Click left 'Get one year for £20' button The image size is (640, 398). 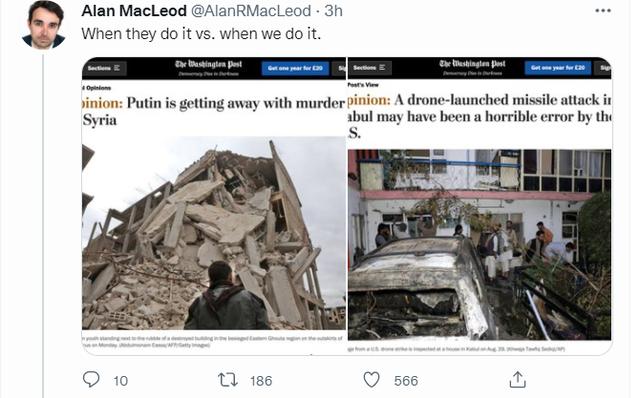295,68
